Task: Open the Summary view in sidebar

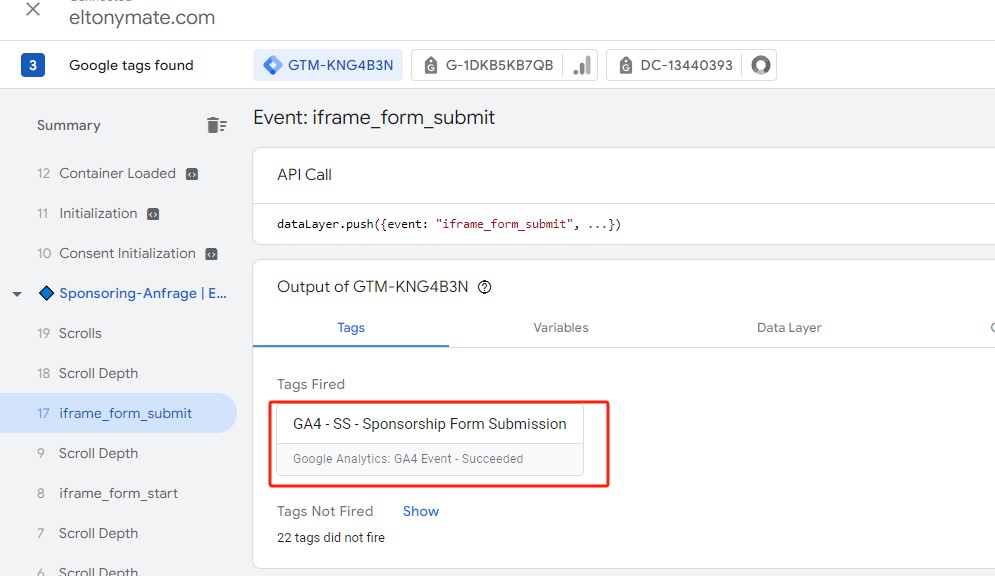Action: 69,125
